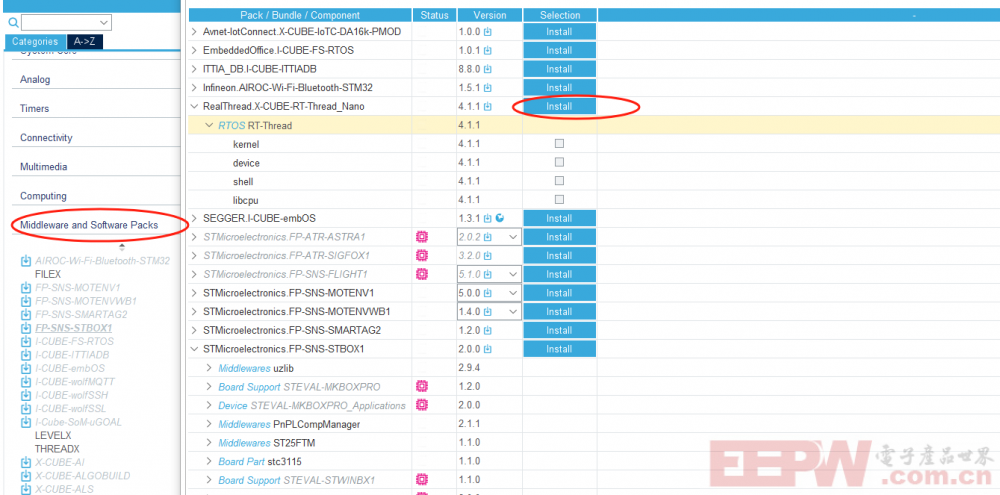Switch to the A->Z tab
Screen dimensions: 1000x495
pos(85,41)
